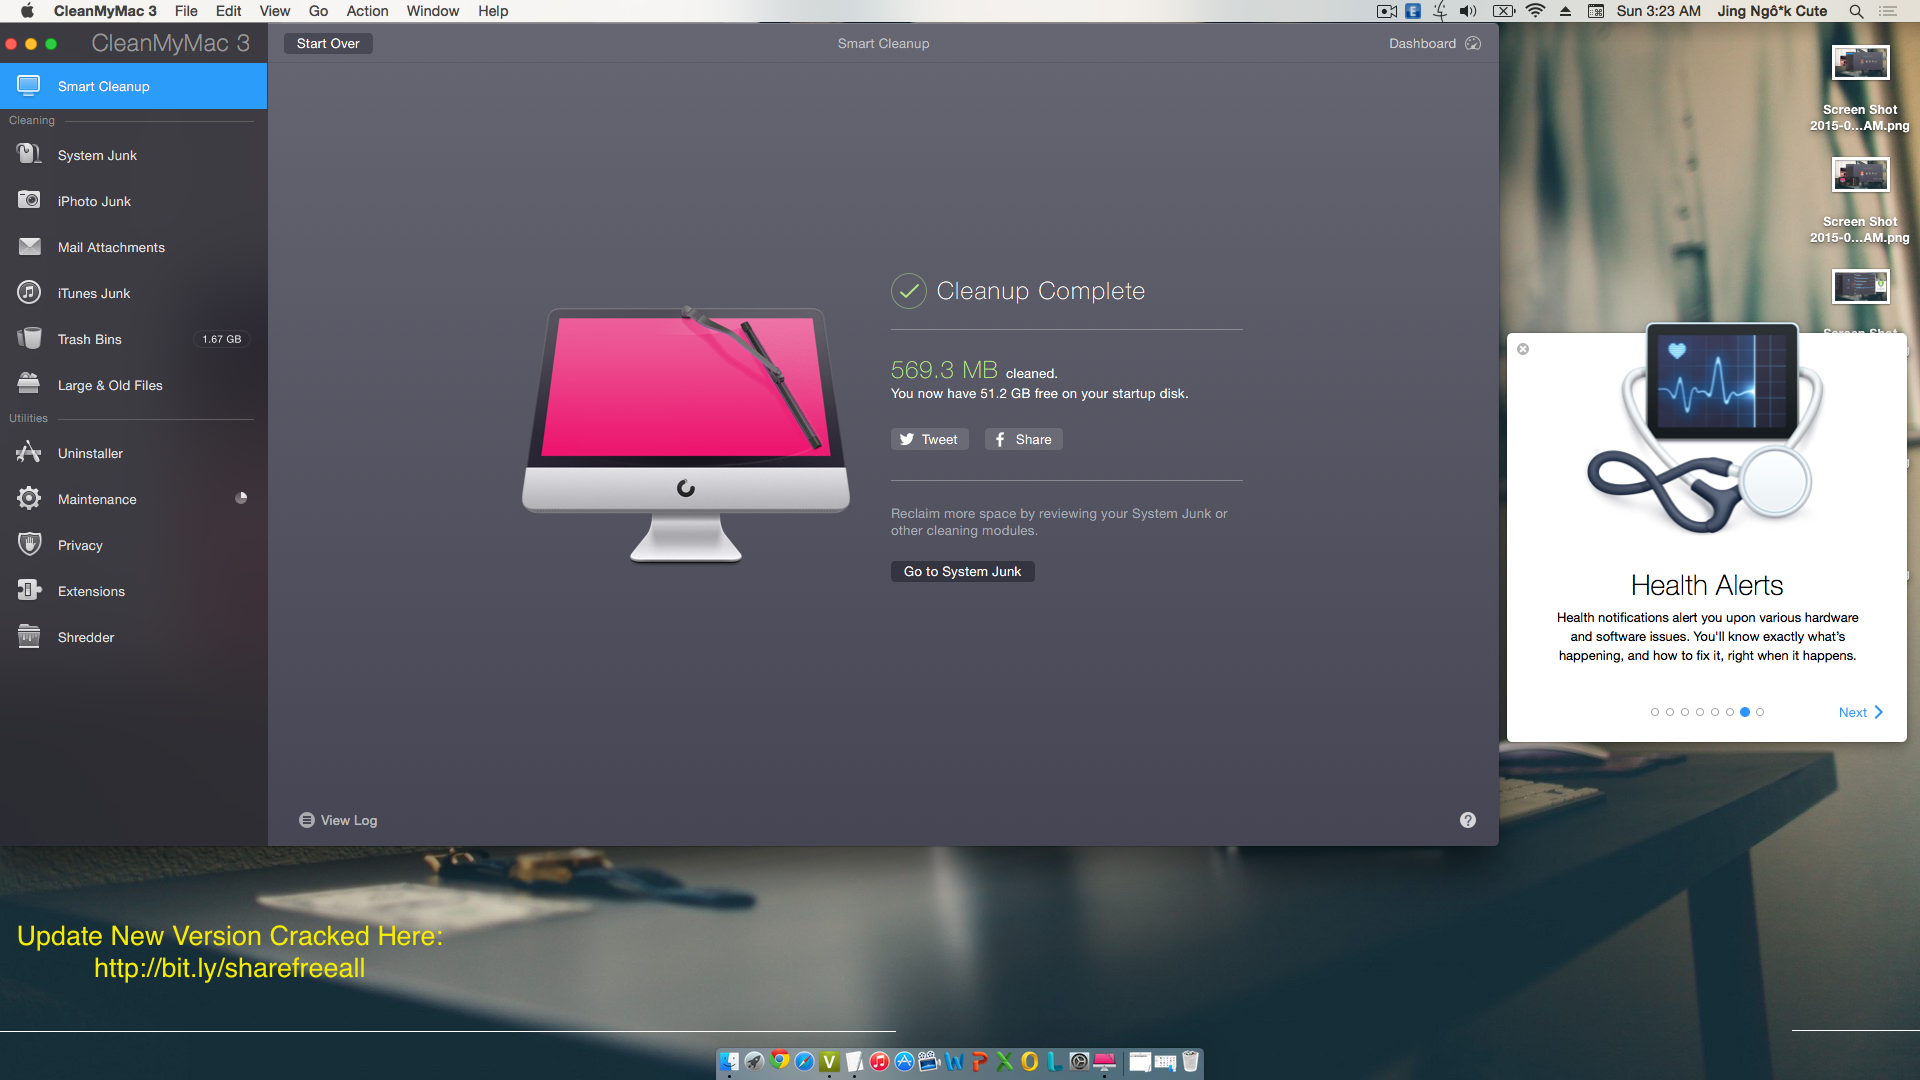Select the Shredder utility
The height and width of the screenshot is (1080, 1920).
click(86, 637)
